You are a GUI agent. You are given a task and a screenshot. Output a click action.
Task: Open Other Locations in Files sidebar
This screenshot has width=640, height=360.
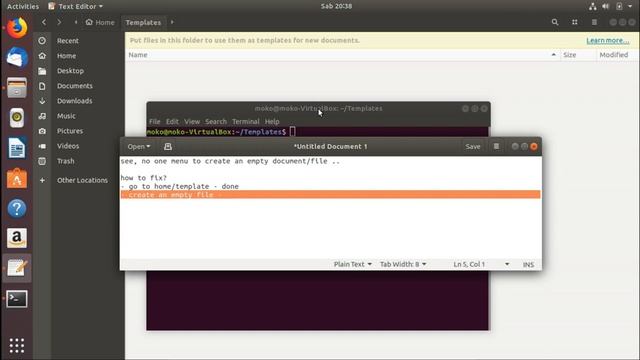82,180
